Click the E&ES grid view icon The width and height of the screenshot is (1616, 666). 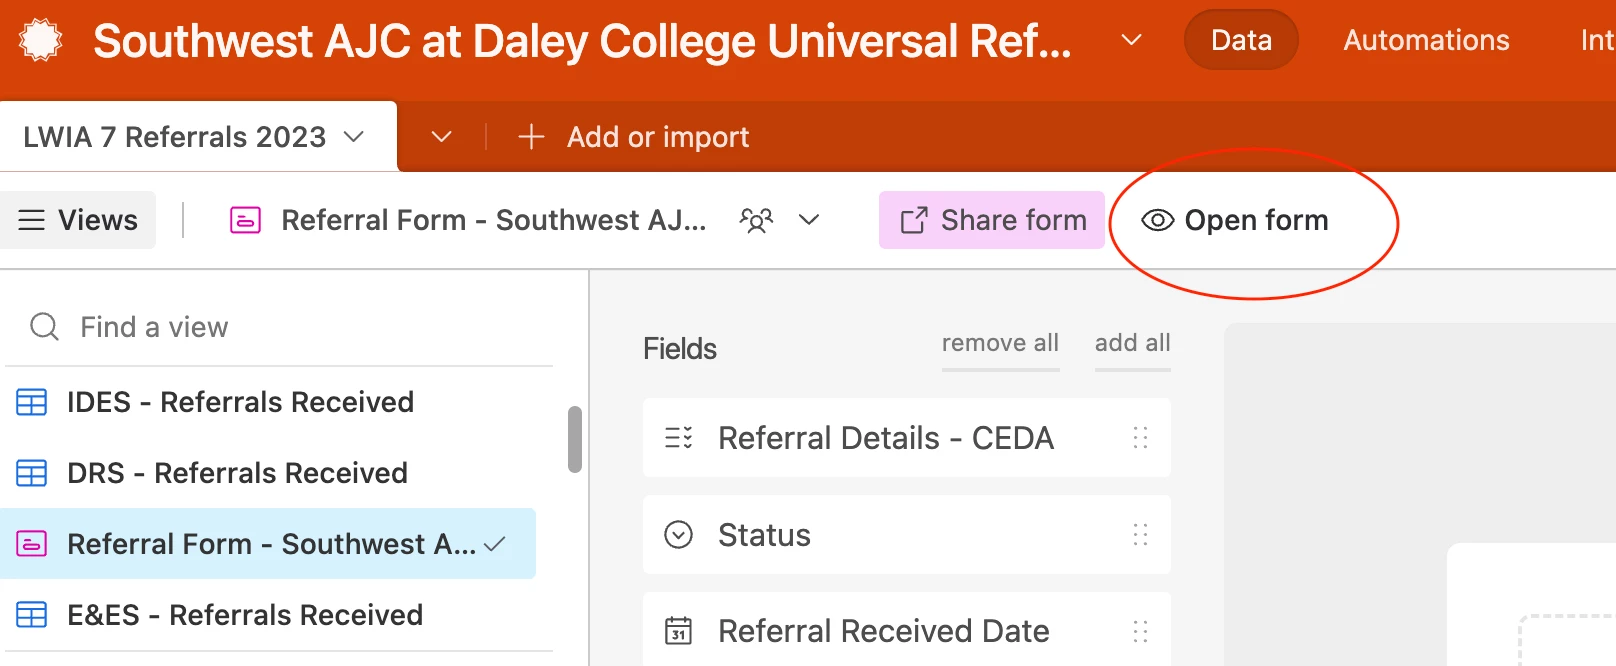(x=32, y=615)
